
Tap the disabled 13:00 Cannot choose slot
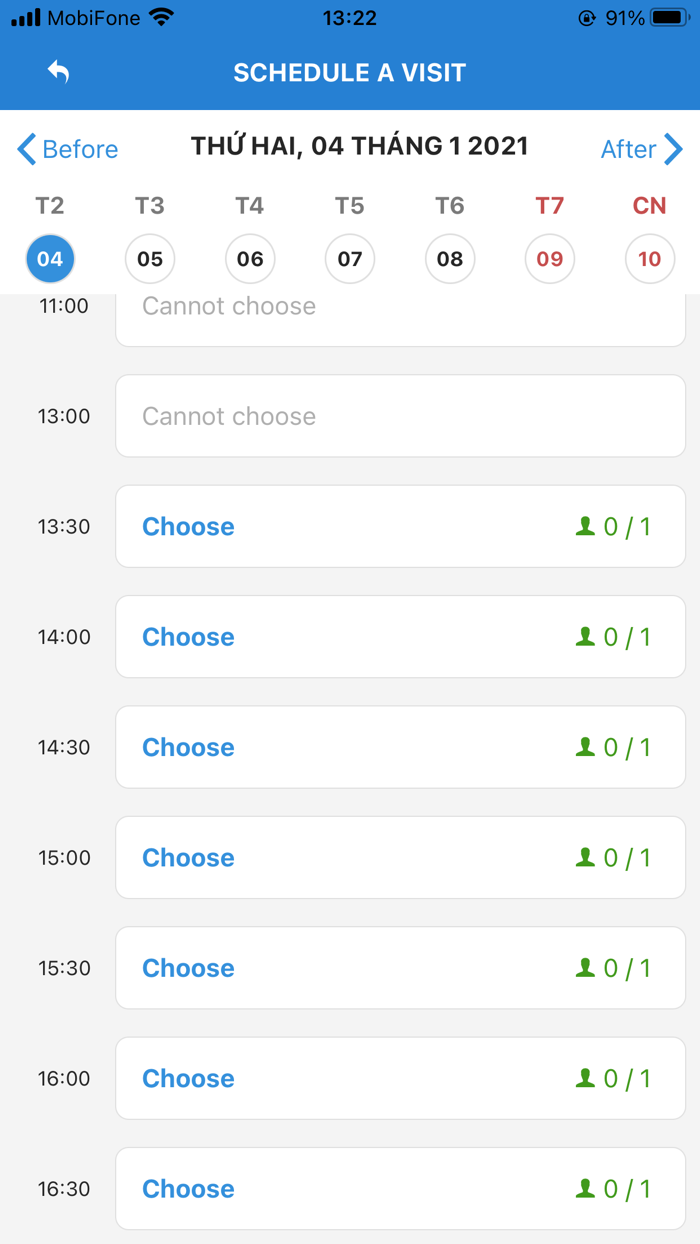[400, 416]
